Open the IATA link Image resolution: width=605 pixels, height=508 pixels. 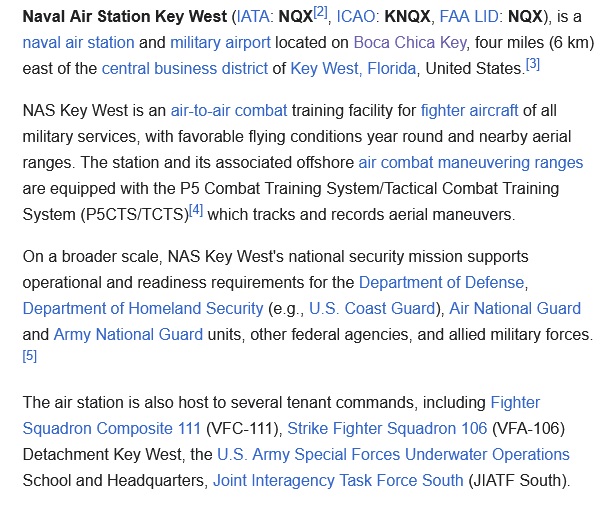252,17
